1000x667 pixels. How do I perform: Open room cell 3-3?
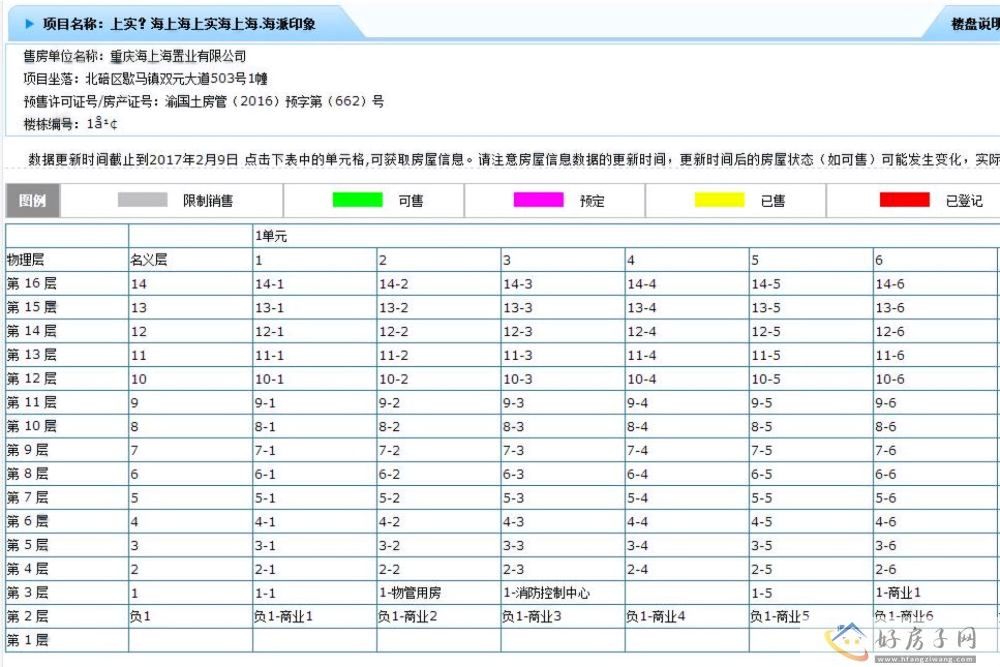[x=562, y=546]
